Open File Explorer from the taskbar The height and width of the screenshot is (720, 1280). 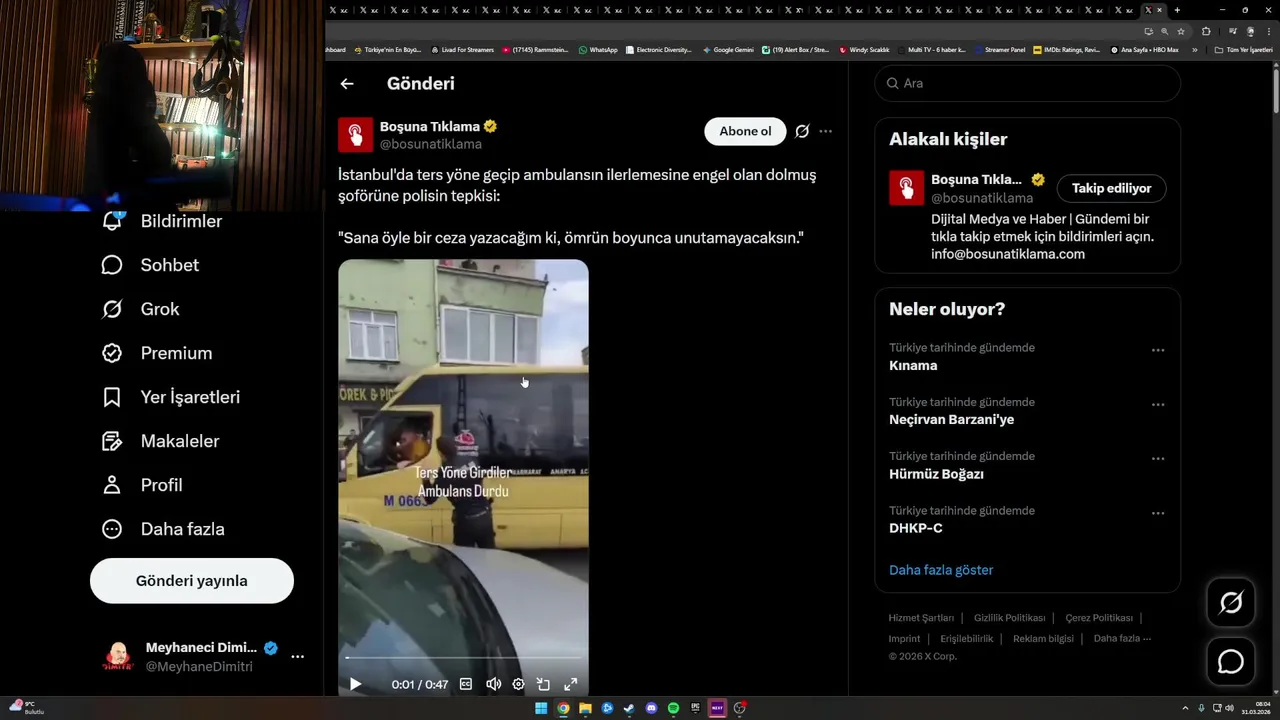585,708
